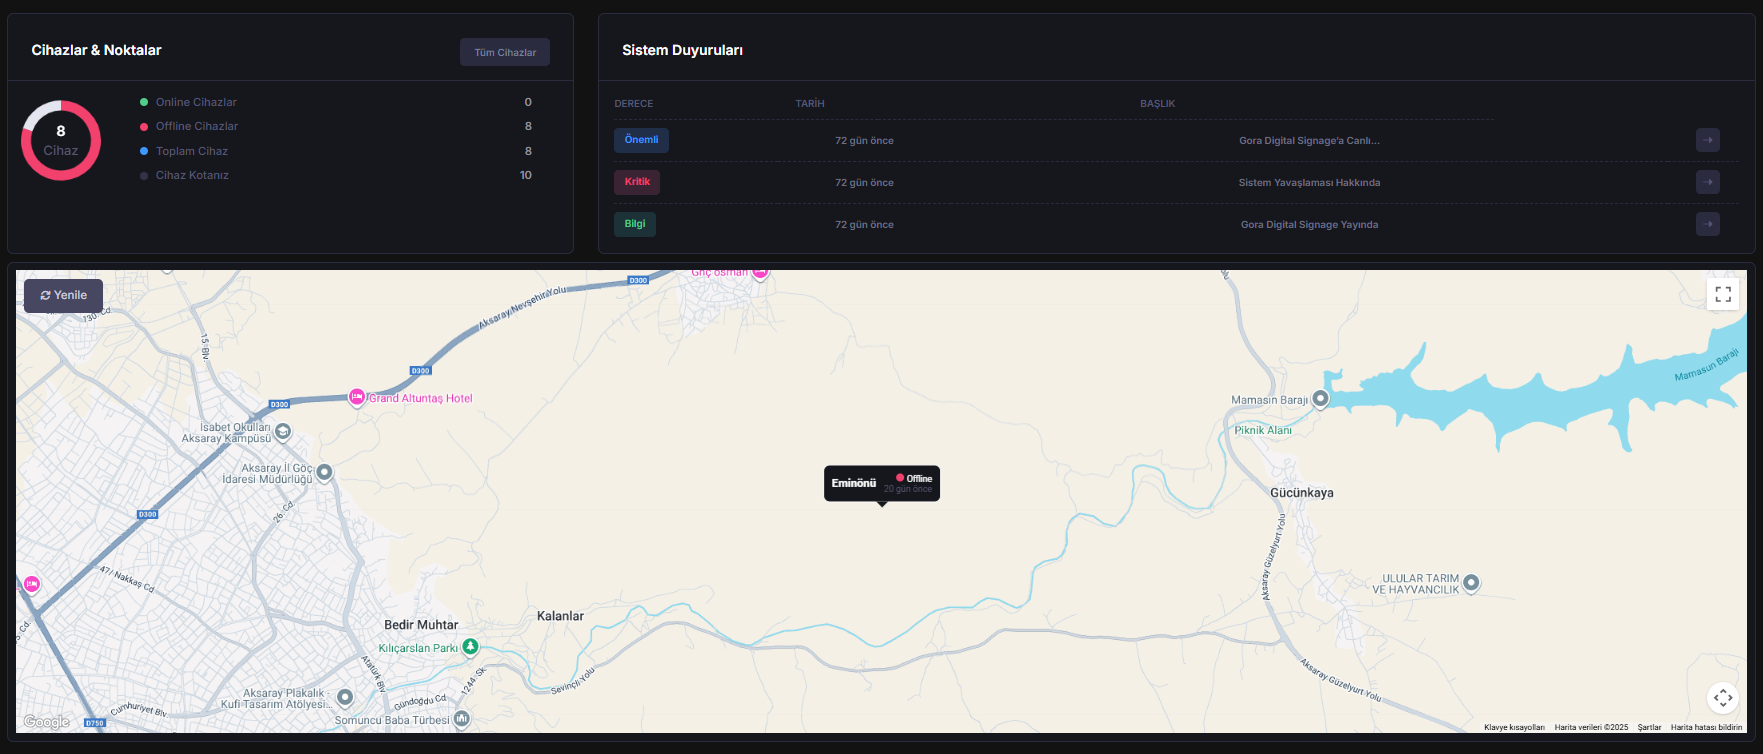Click the Aksaray İl Göç İdaresi marker
The image size is (1763, 754).
coord(324,472)
